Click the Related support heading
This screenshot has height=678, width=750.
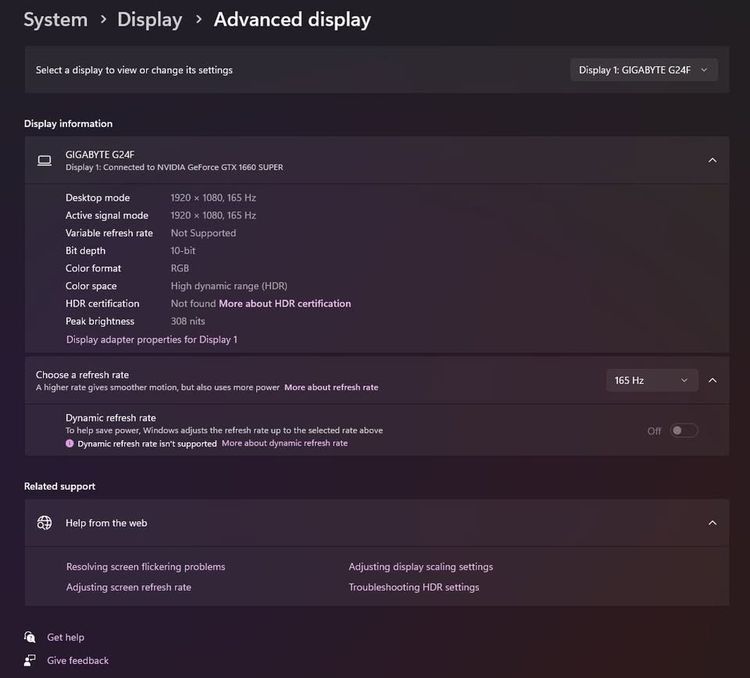coord(60,487)
